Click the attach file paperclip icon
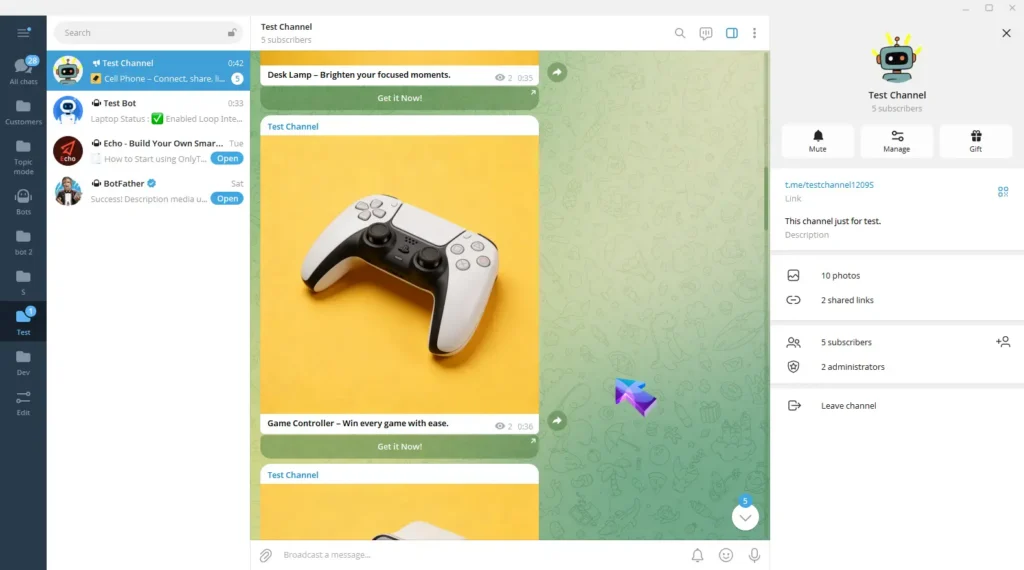 266,555
